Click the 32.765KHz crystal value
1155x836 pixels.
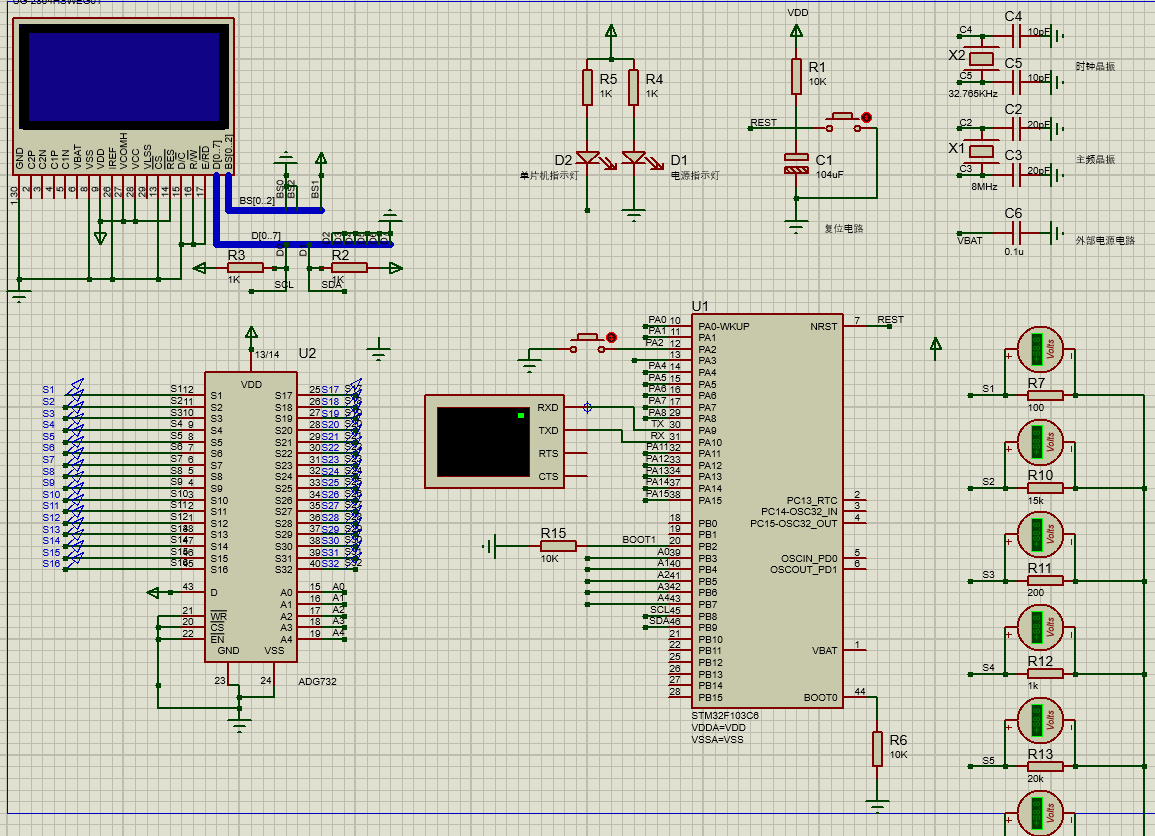(x=973, y=94)
